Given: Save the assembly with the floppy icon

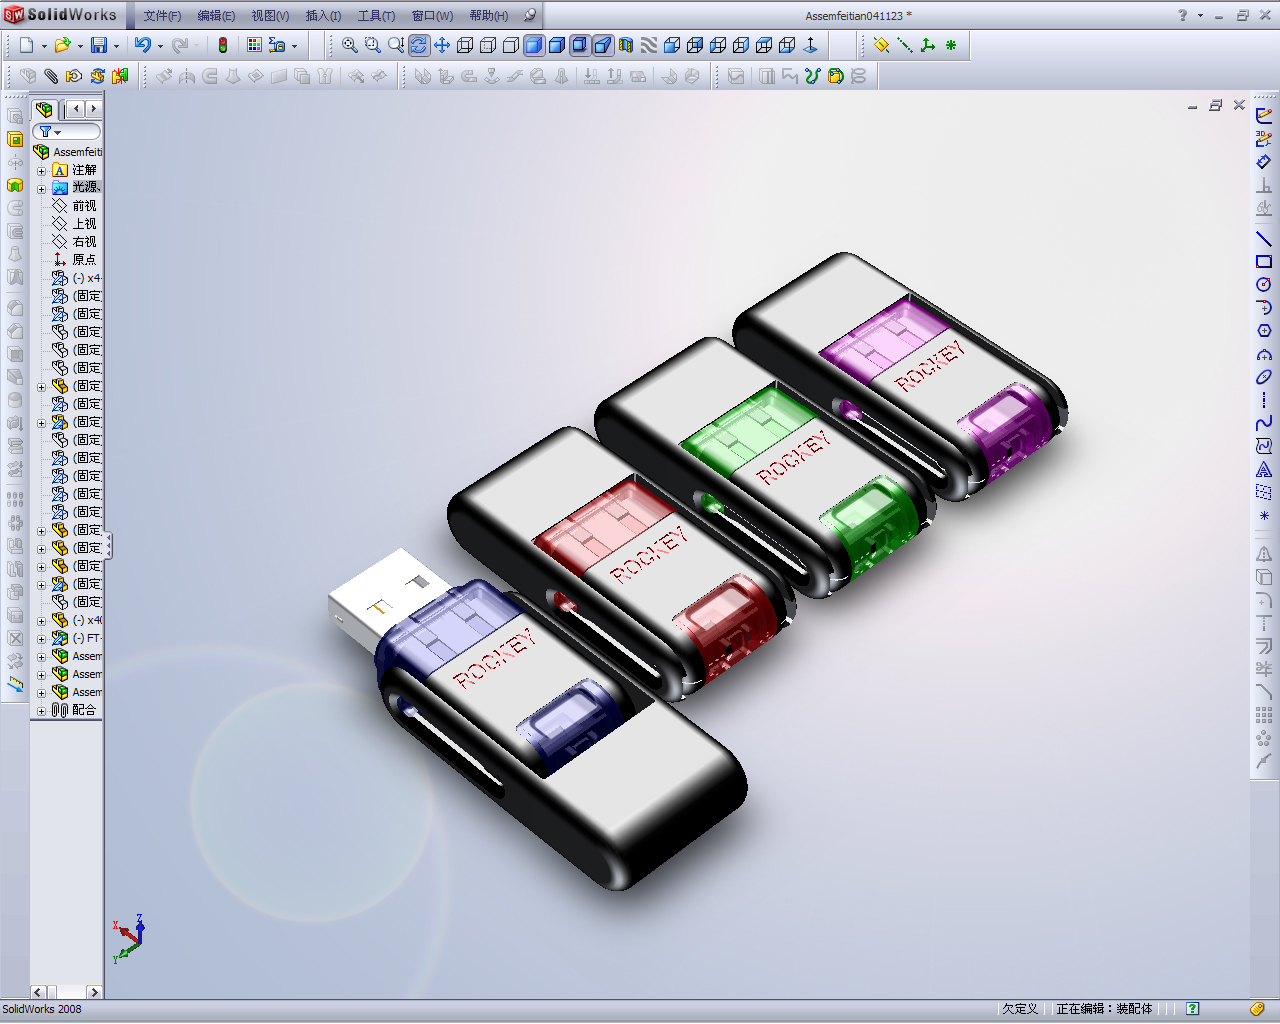Looking at the screenshot, I should pyautogui.click(x=99, y=45).
